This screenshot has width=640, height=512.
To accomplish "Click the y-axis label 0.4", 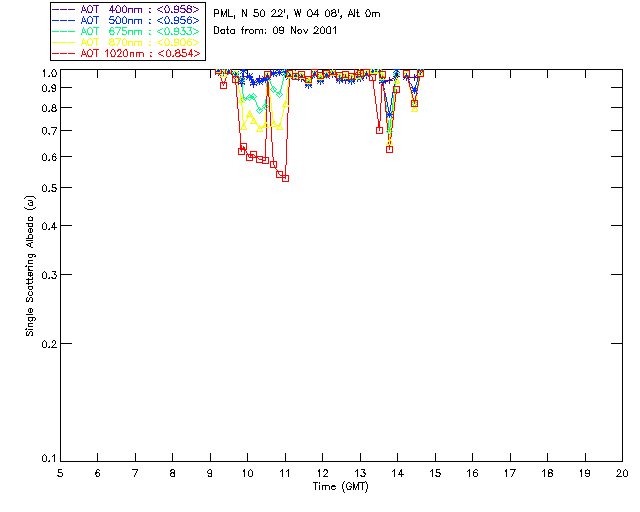I will click(49, 226).
